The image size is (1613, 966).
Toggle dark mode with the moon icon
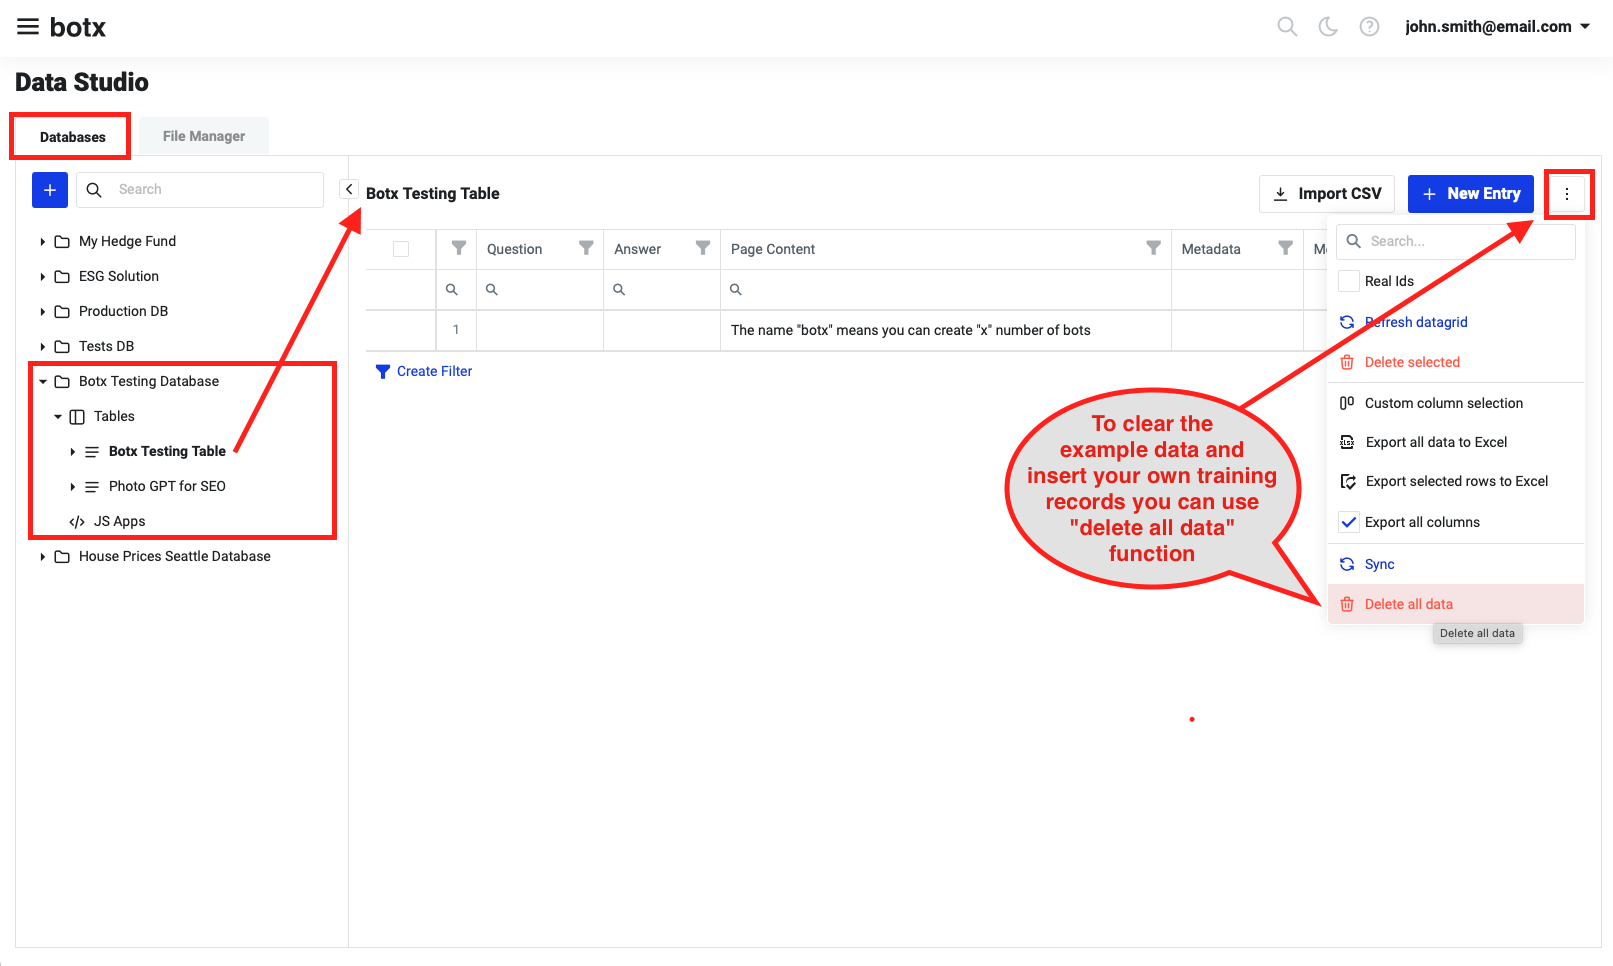[1327, 27]
